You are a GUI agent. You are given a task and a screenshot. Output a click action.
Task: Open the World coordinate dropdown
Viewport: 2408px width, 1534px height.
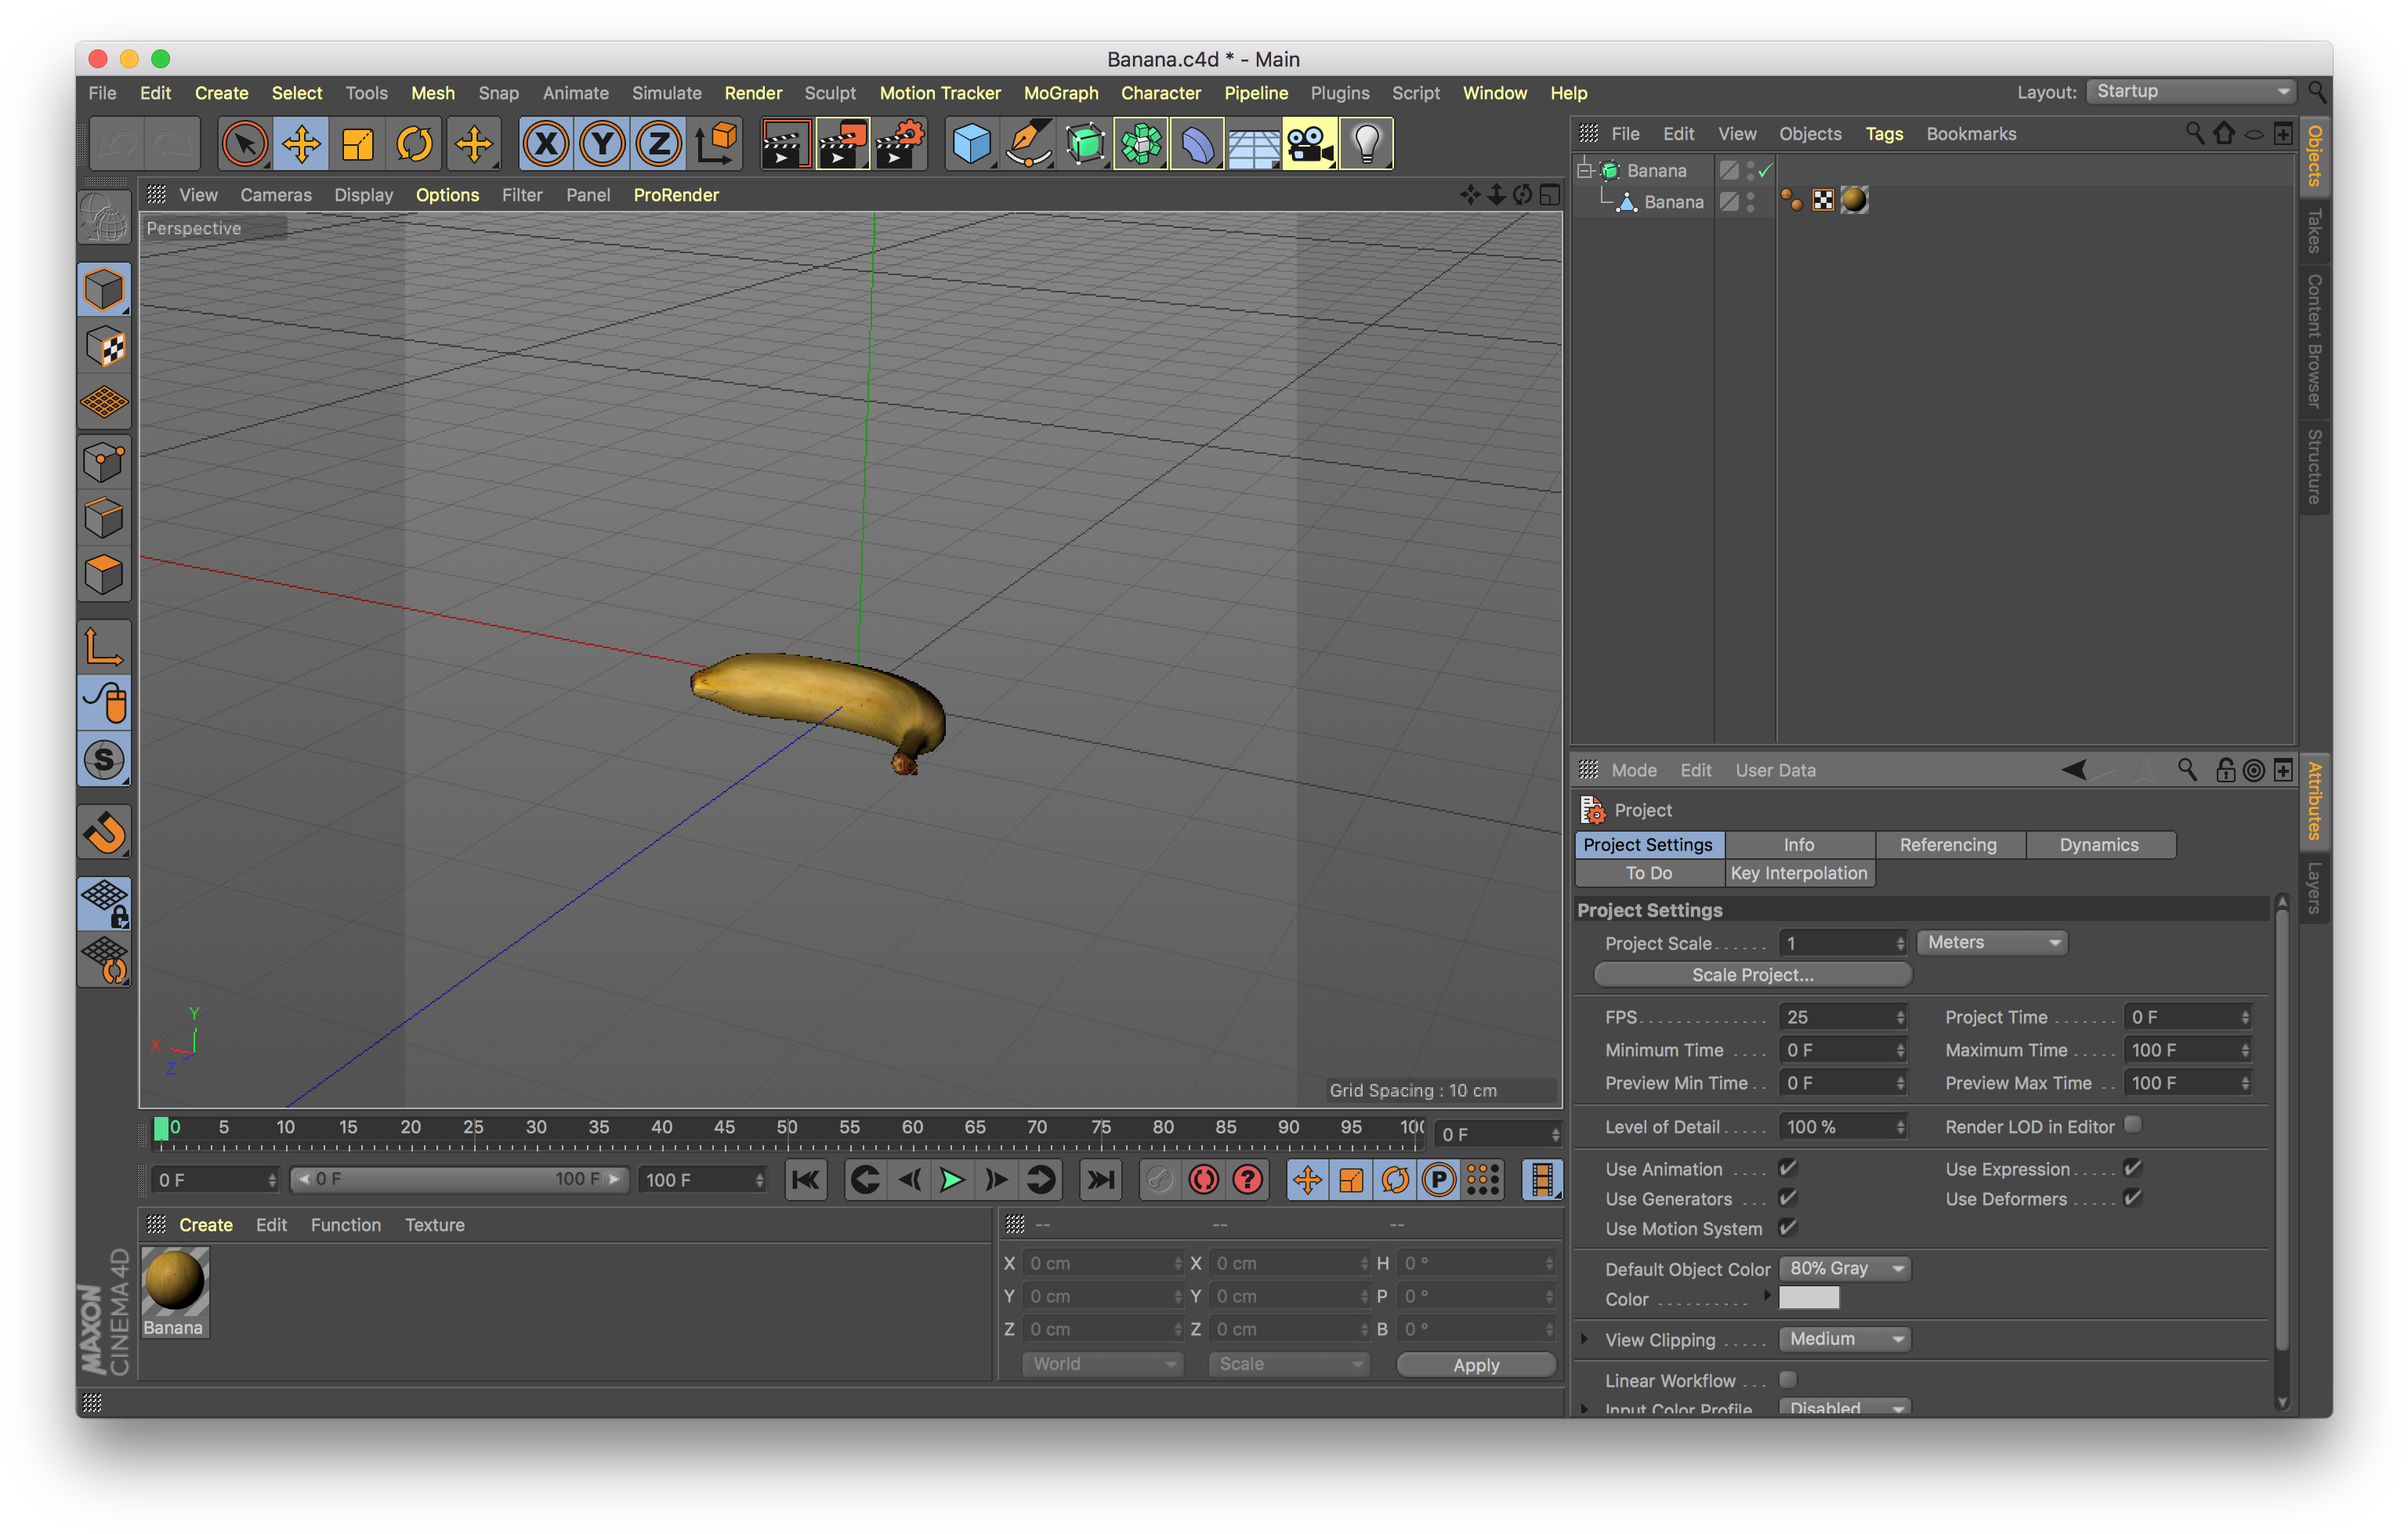(1102, 1364)
